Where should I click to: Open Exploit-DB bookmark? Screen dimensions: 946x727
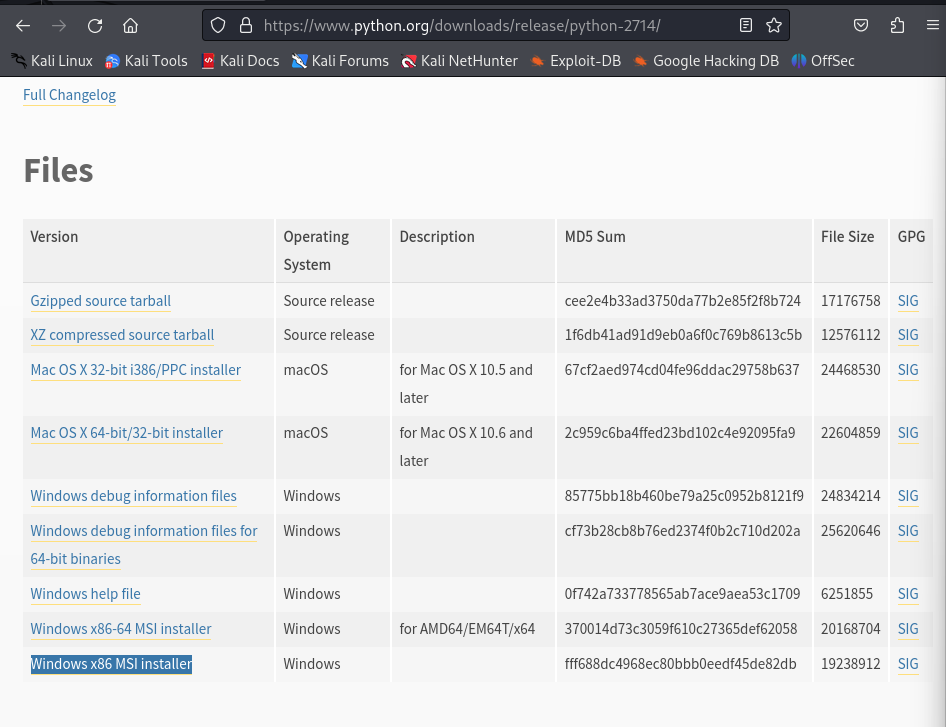coord(575,61)
